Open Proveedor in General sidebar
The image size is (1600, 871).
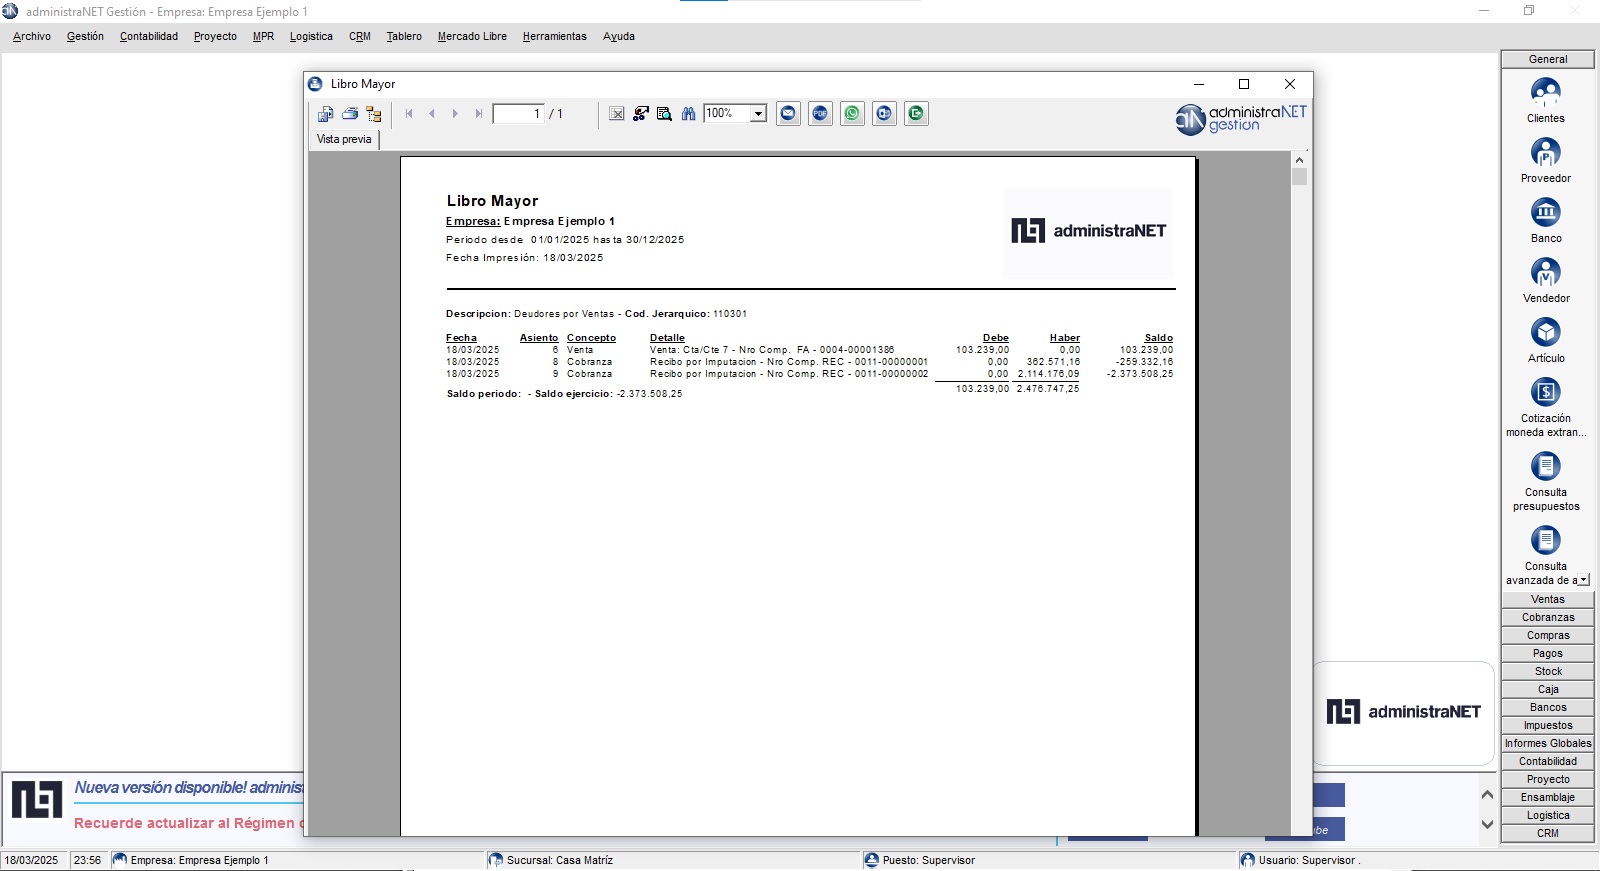pos(1546,160)
